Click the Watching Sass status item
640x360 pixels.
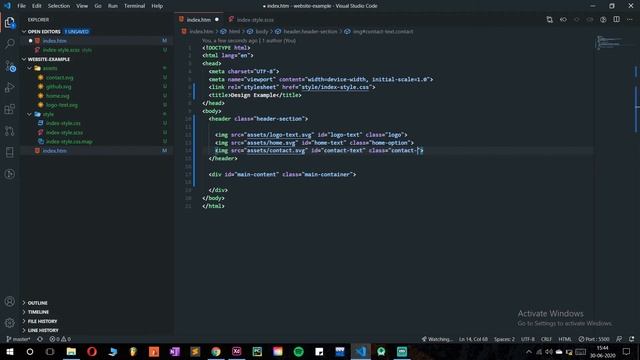pos(437,339)
